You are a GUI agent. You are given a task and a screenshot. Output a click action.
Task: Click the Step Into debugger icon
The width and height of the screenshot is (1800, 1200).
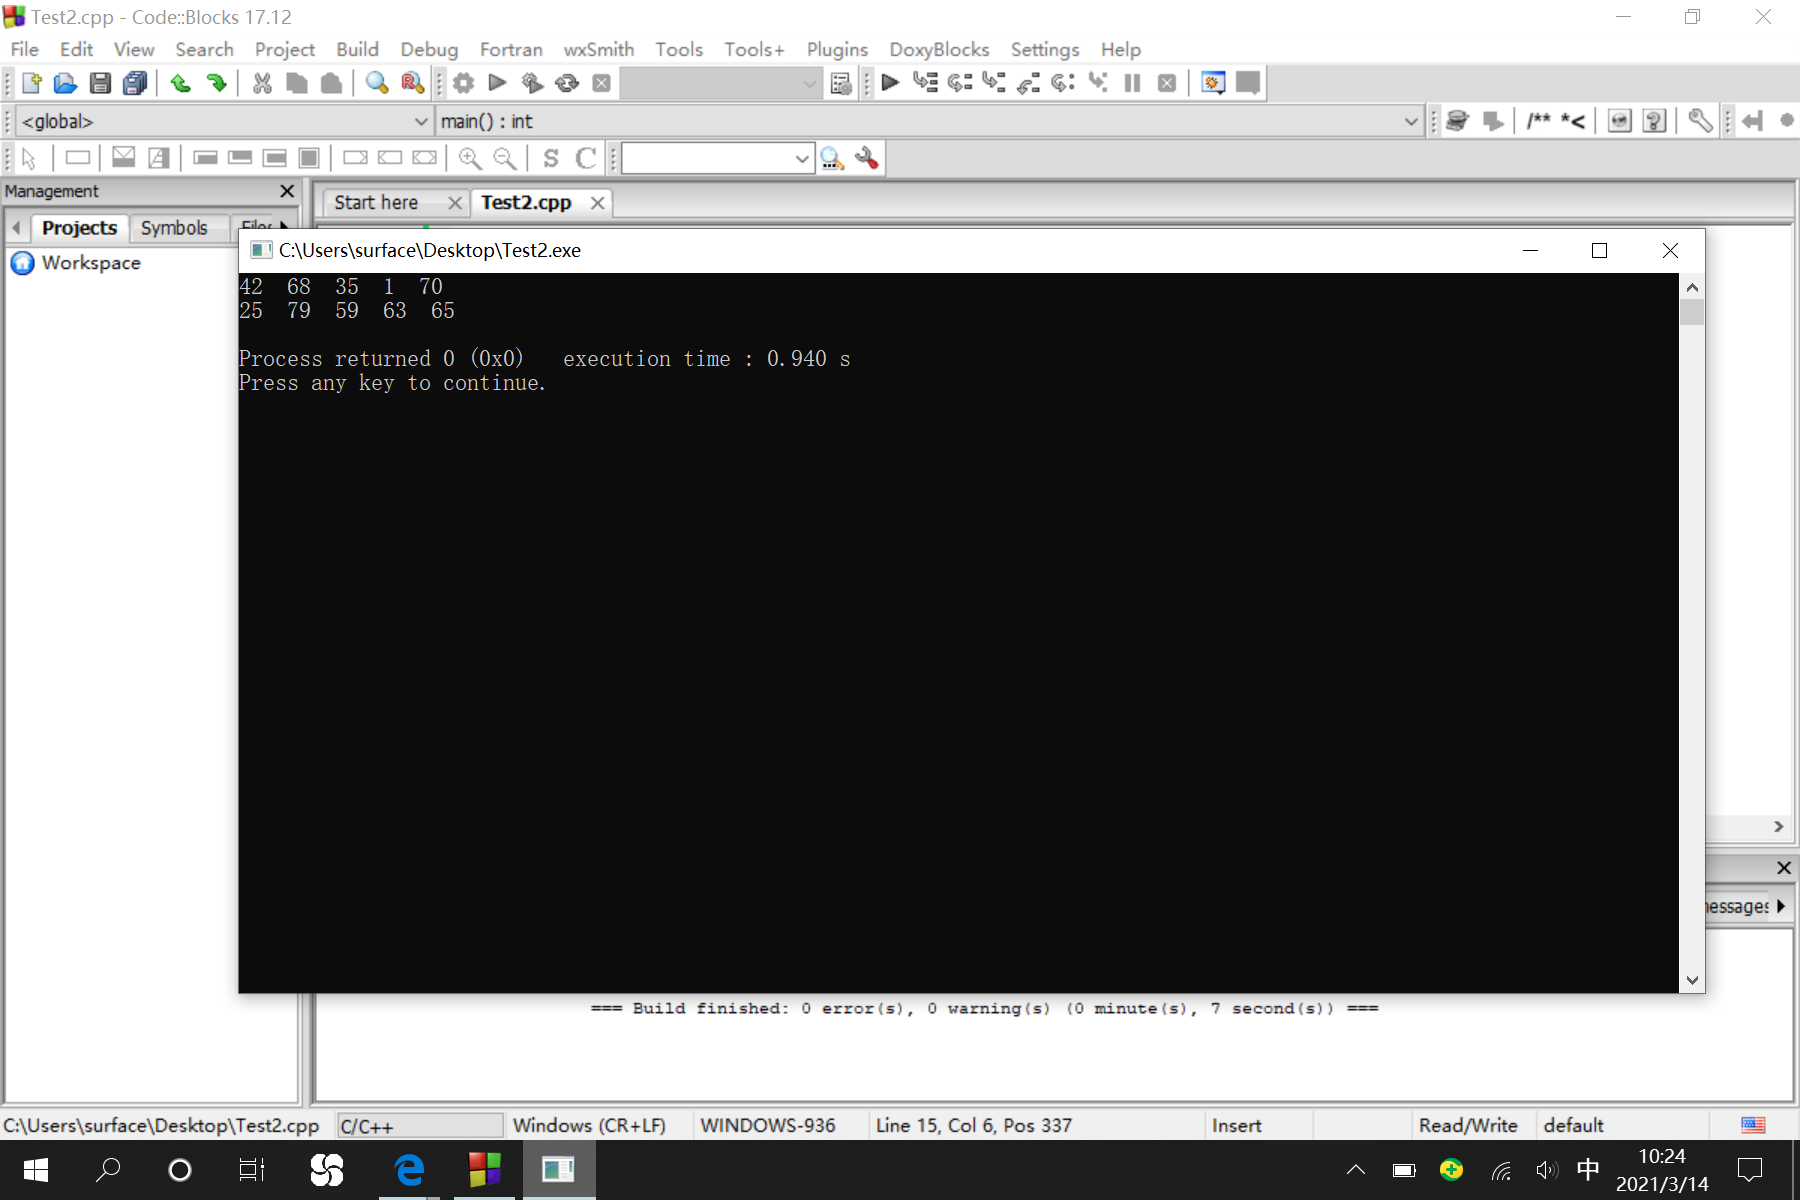coord(993,83)
